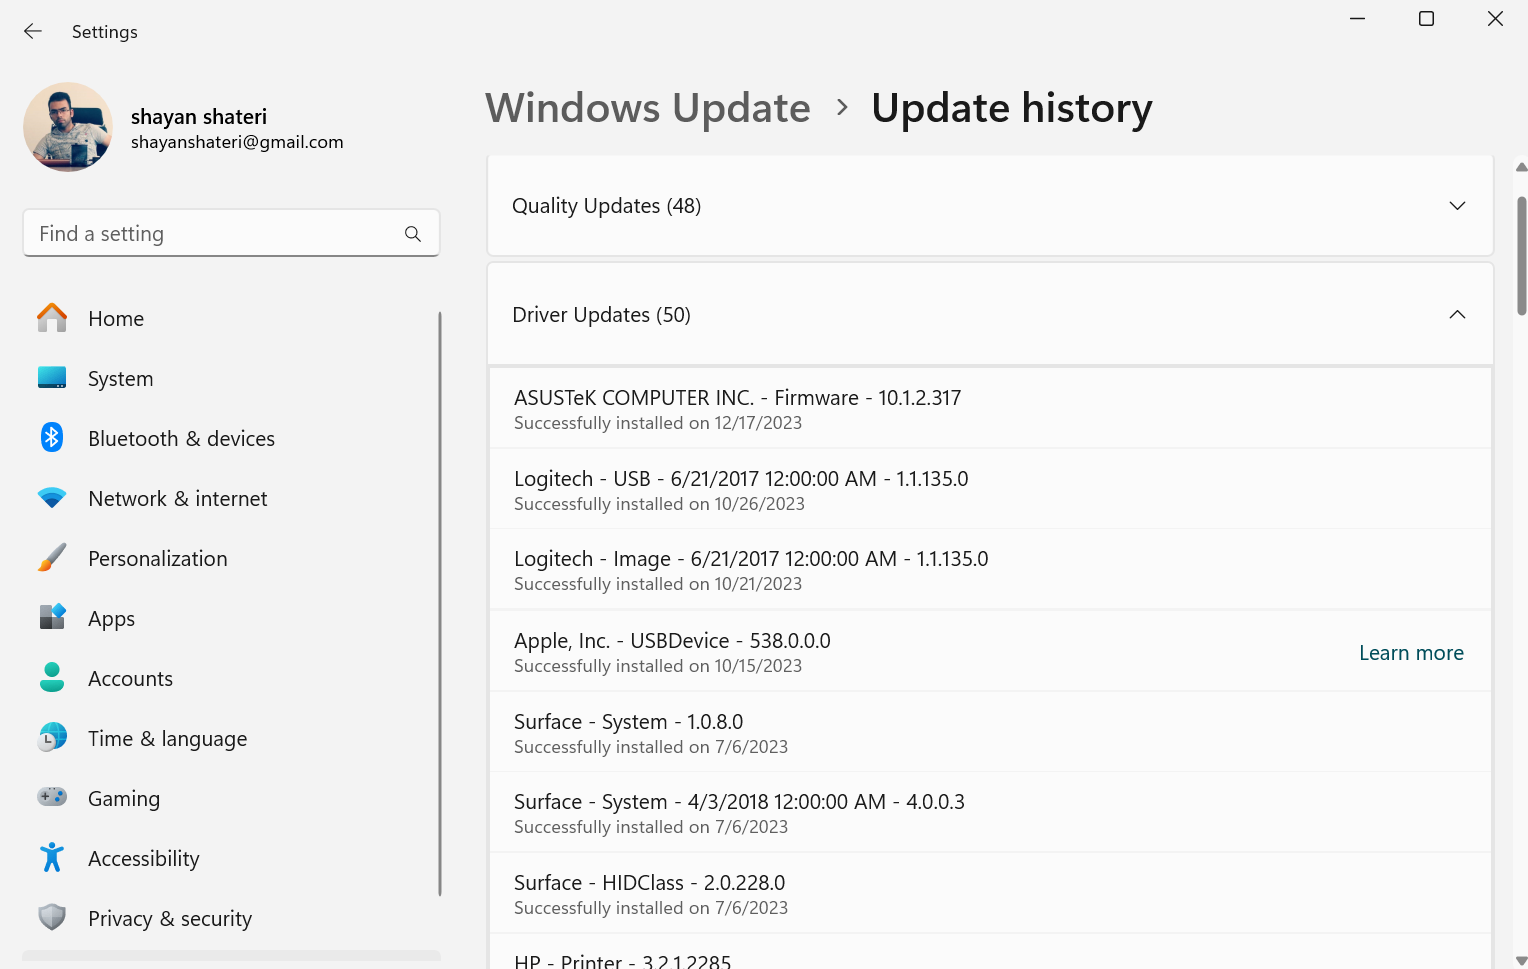This screenshot has height=969, width=1528.
Task: Click Learn more for Apple USBDevice
Action: pyautogui.click(x=1411, y=653)
